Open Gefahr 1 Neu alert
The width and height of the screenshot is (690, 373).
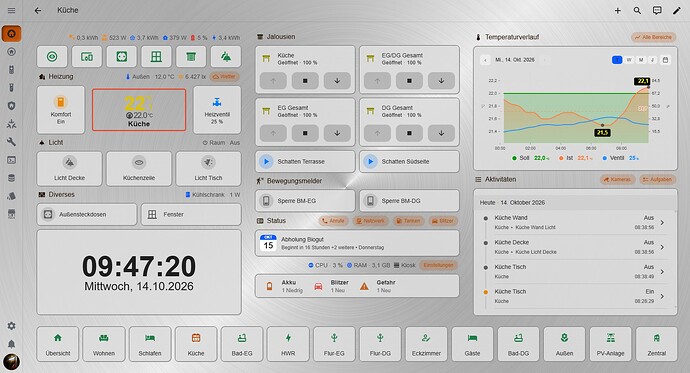(x=378, y=286)
